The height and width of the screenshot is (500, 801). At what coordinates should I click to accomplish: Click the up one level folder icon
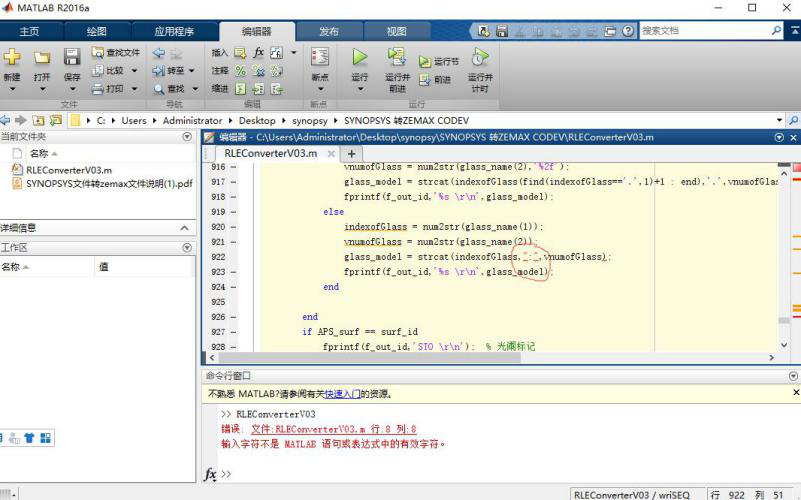(38, 121)
